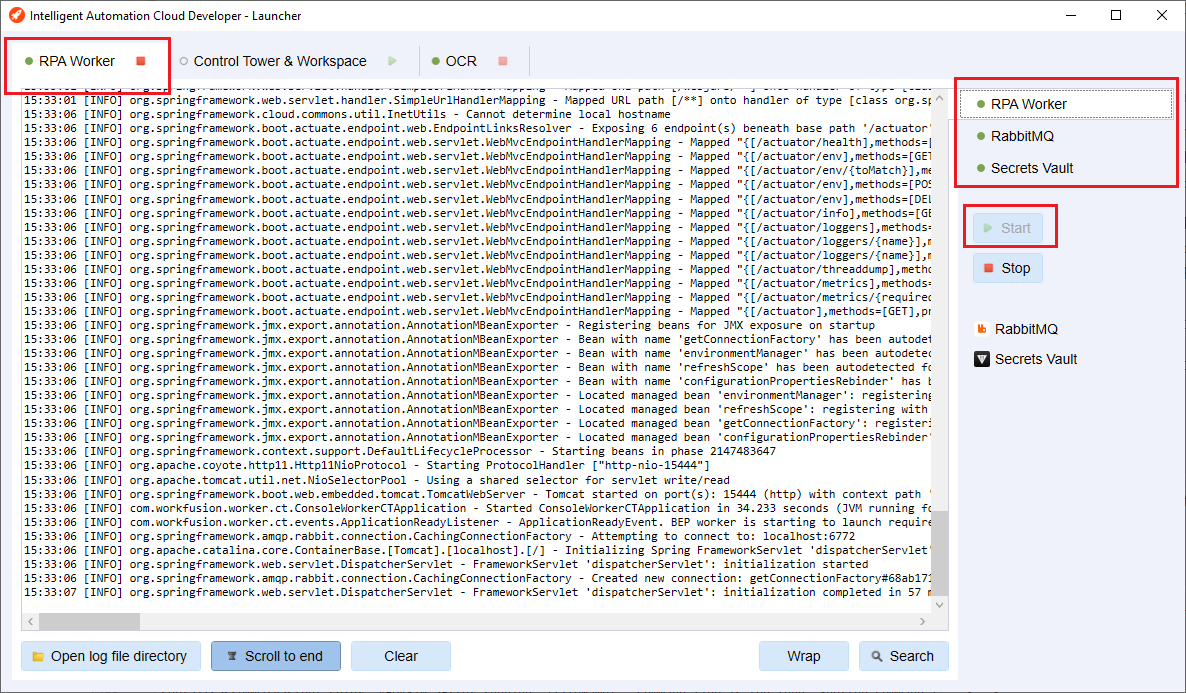Start Control Tower & Workspace with the green arrow
Screen dimensions: 1186x693
pos(392,61)
